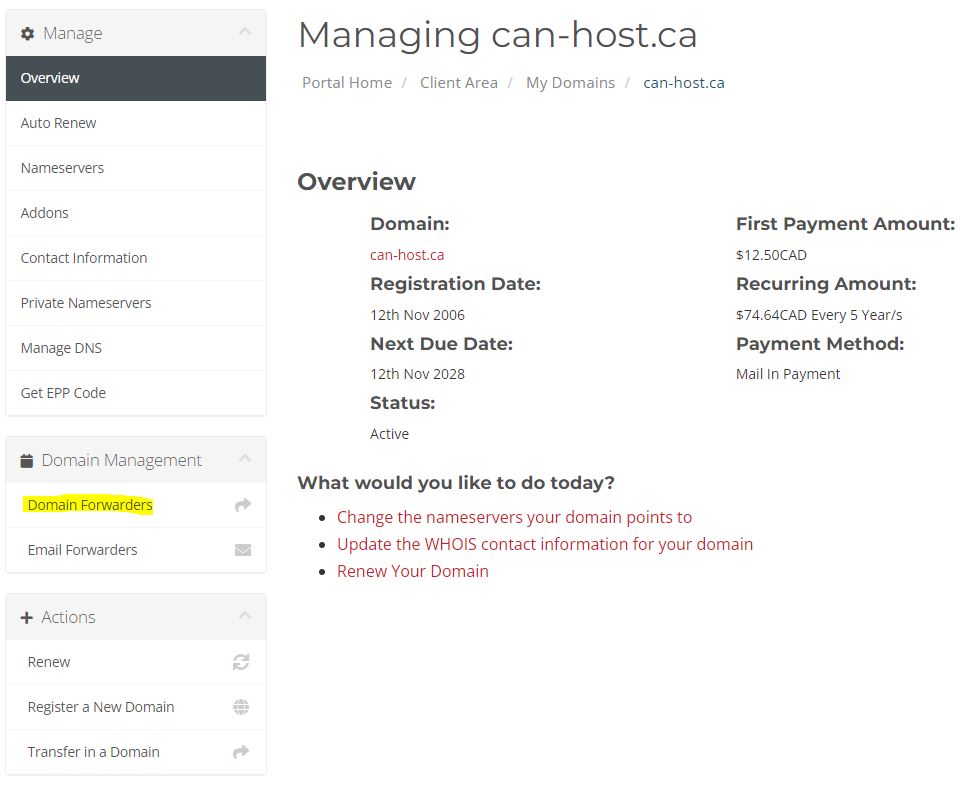
Task: Select Nameservers in the sidebar
Action: point(62,168)
